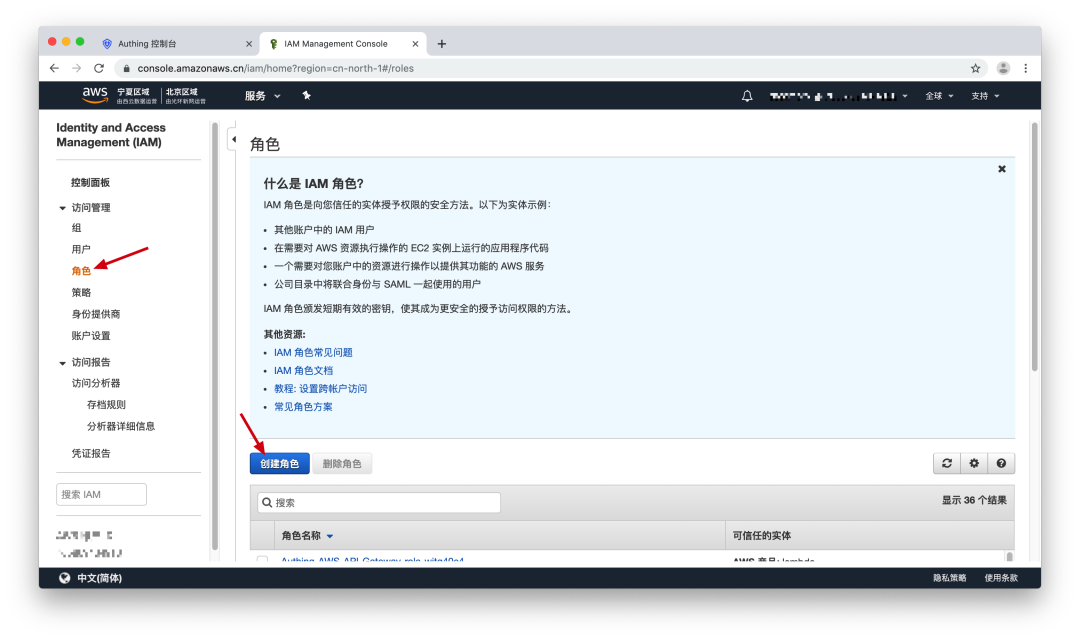The image size is (1080, 640).
Task: Open a new browser tab
Action: coord(442,44)
